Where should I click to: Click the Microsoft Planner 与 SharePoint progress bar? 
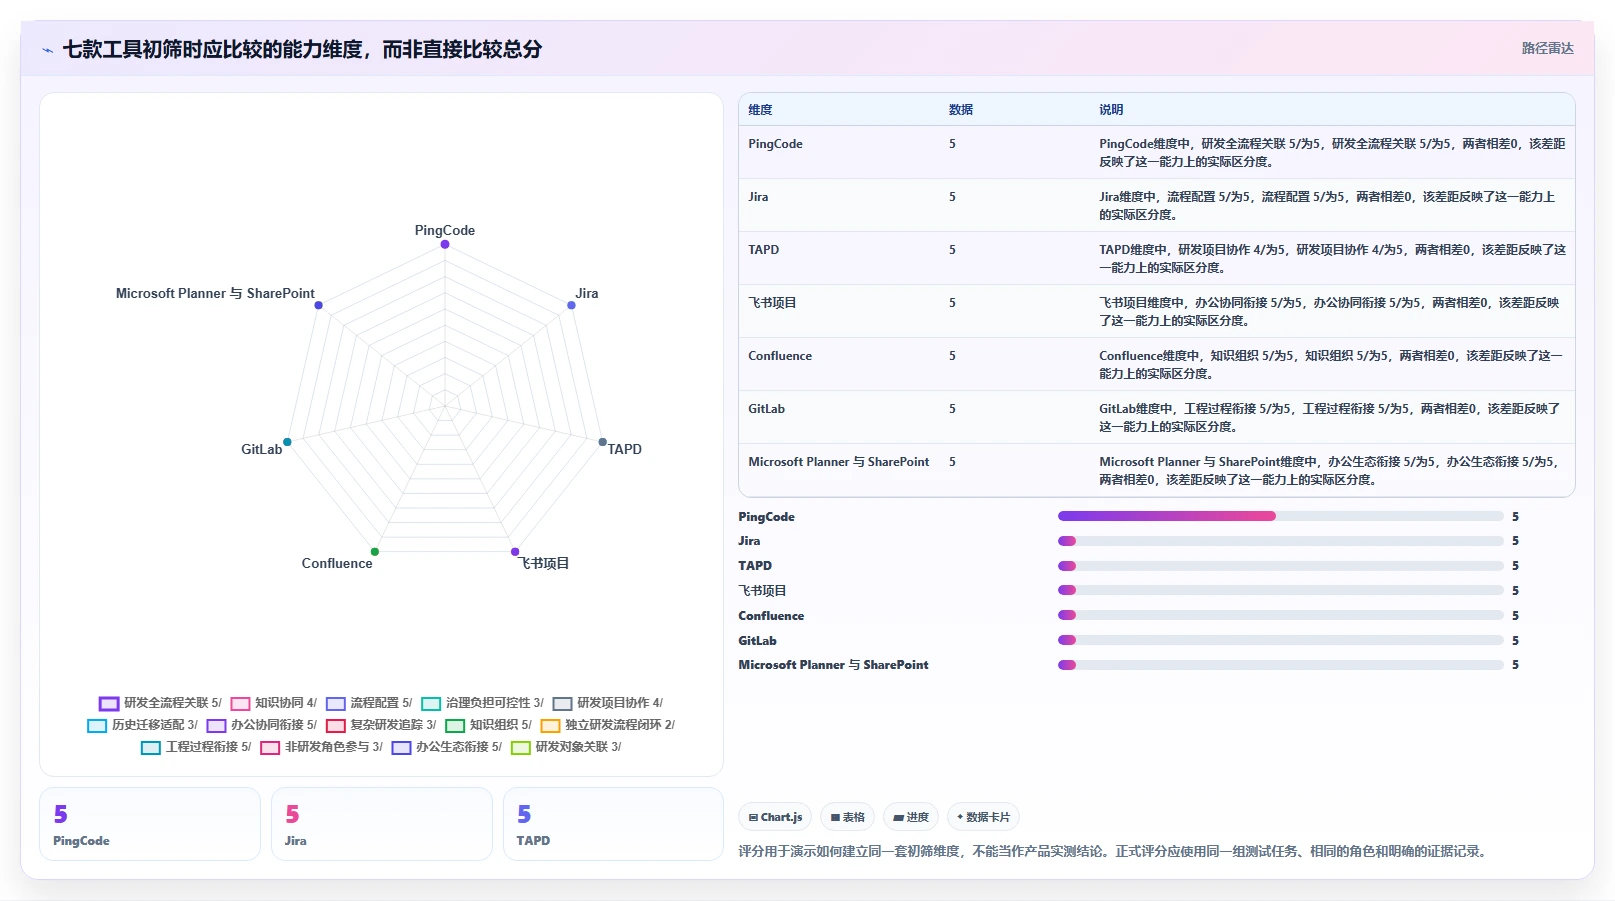pyautogui.click(x=1281, y=665)
